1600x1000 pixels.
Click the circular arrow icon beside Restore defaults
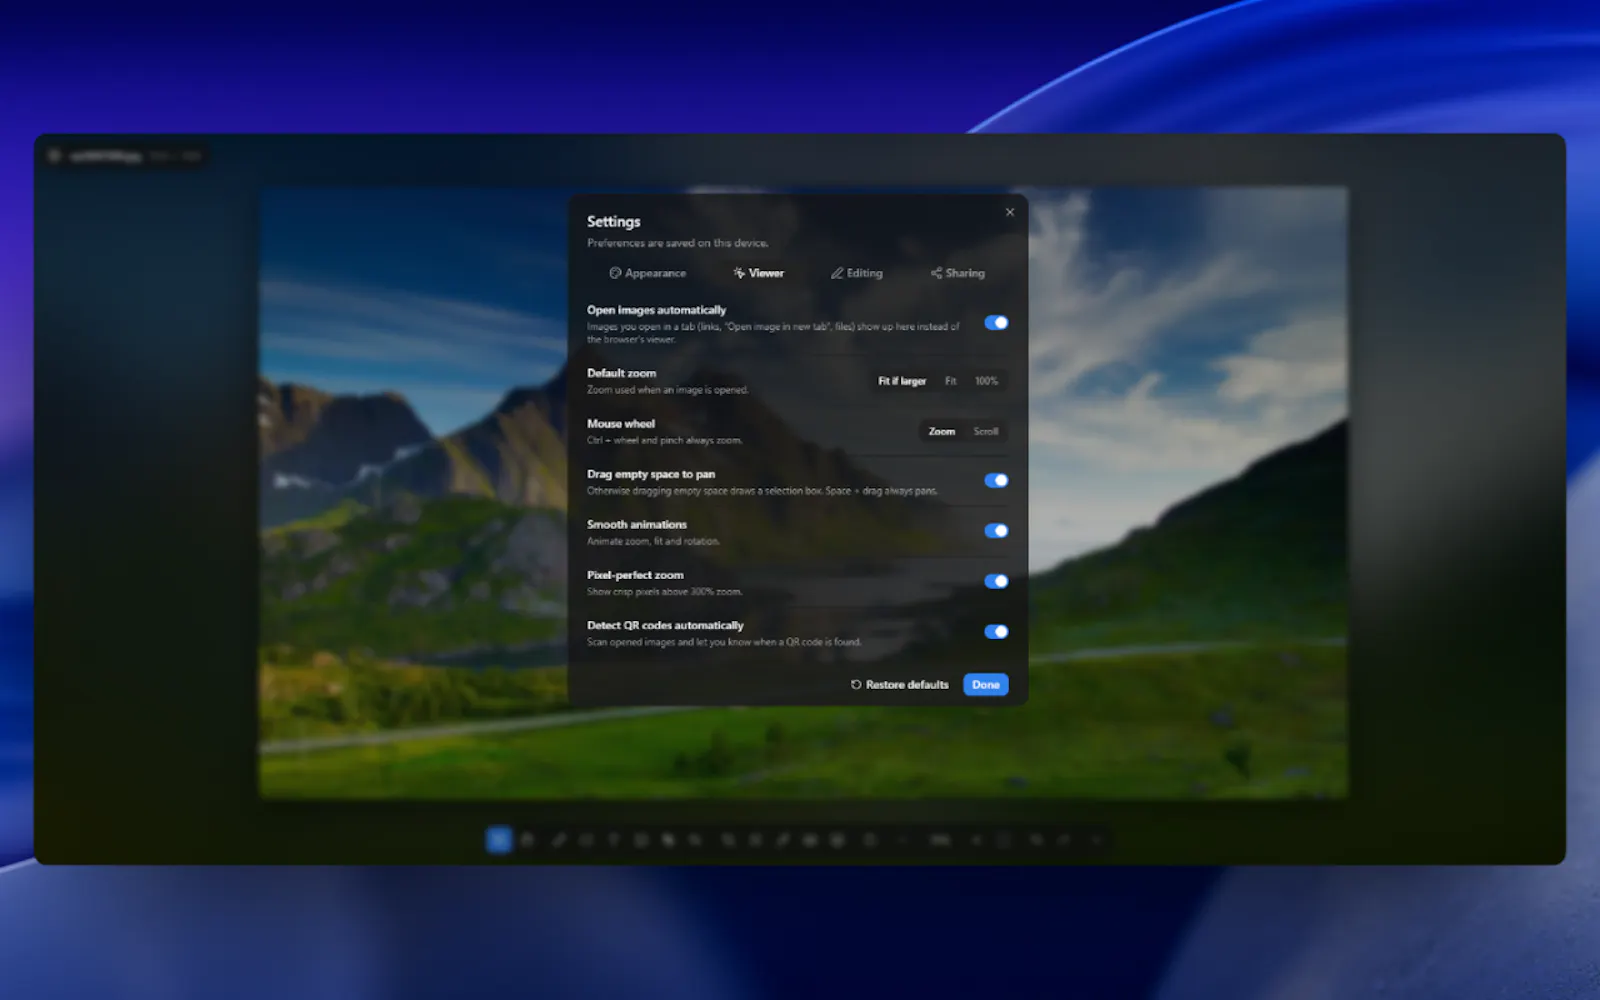856,685
